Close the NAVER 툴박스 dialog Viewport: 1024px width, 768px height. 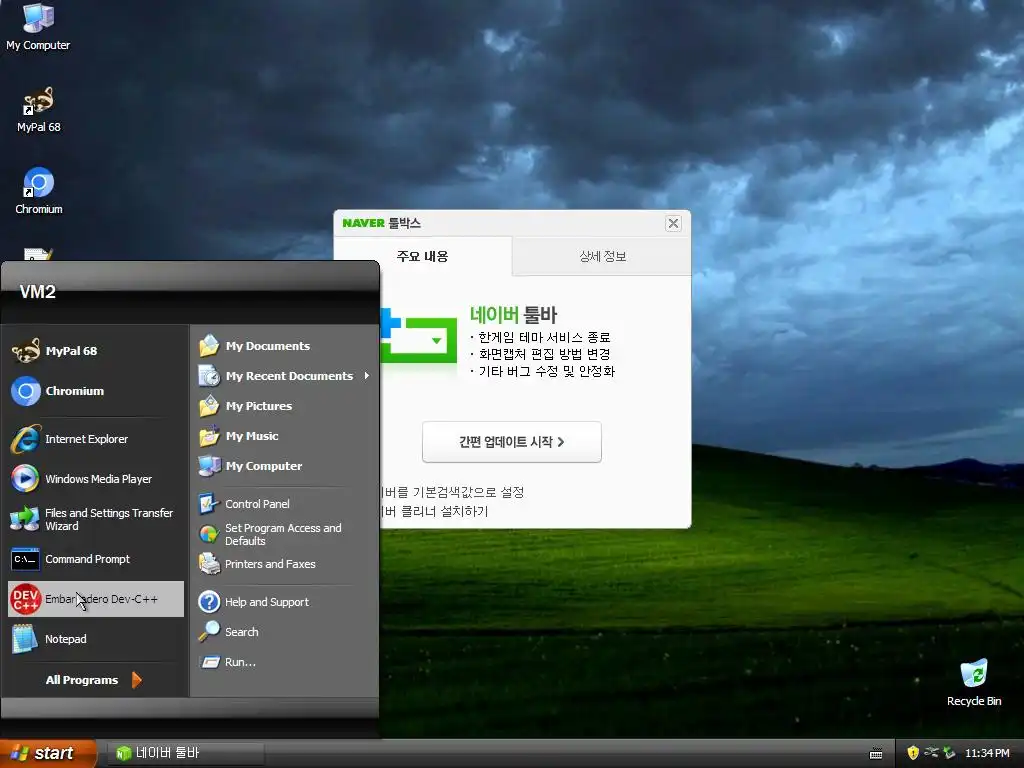click(673, 223)
